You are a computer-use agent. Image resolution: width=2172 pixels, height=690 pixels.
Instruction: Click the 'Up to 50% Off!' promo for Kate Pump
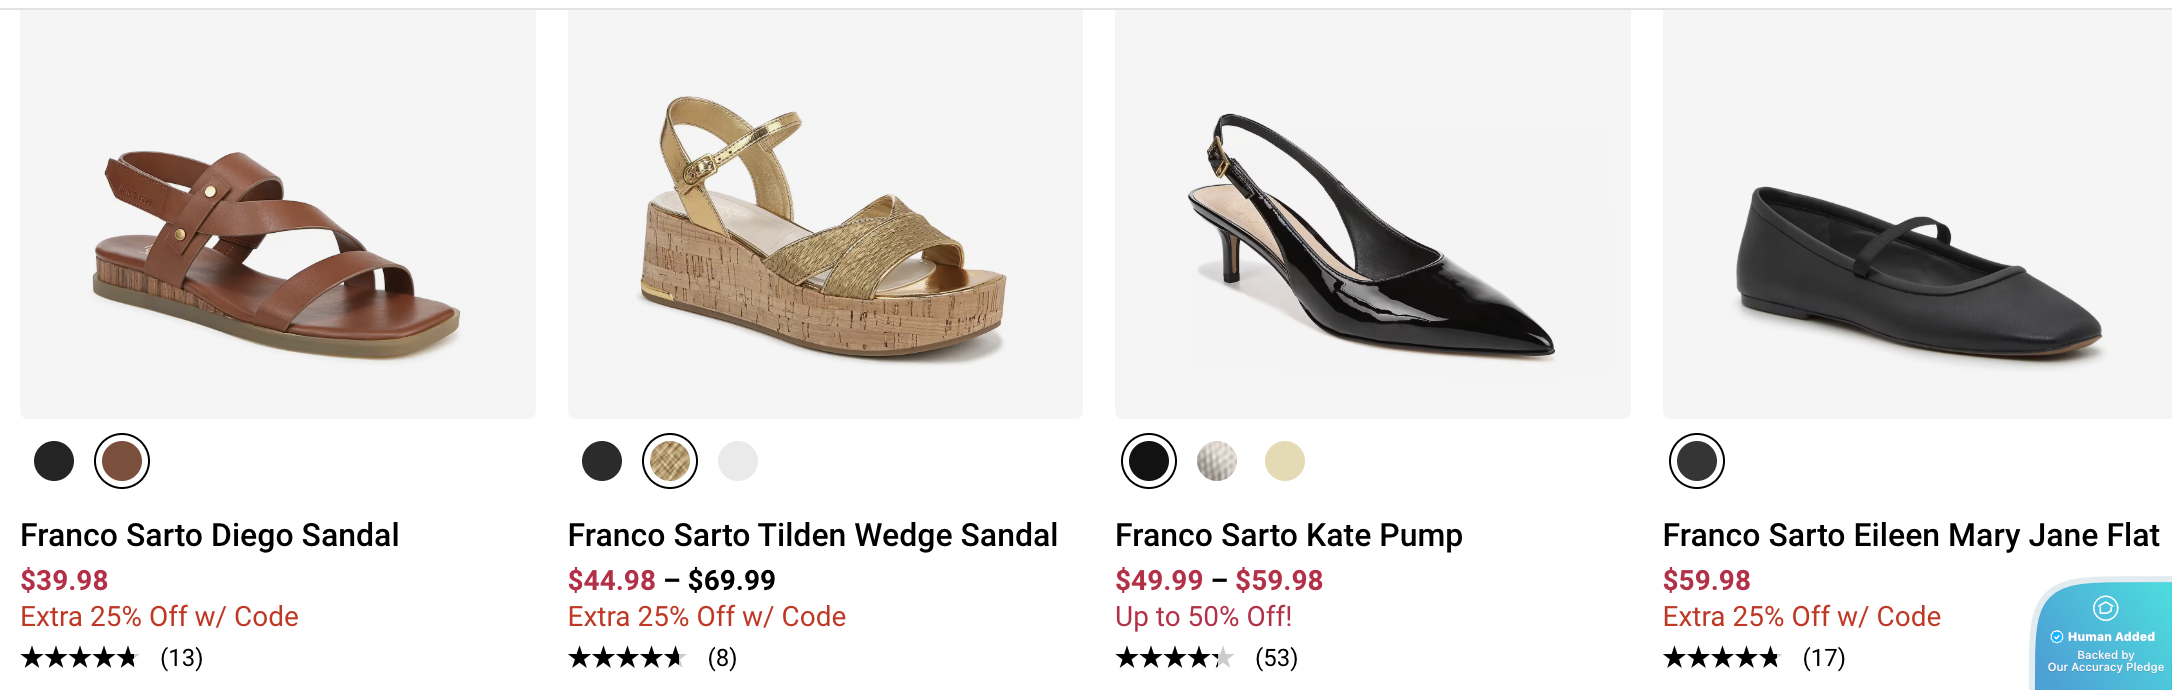1202,617
